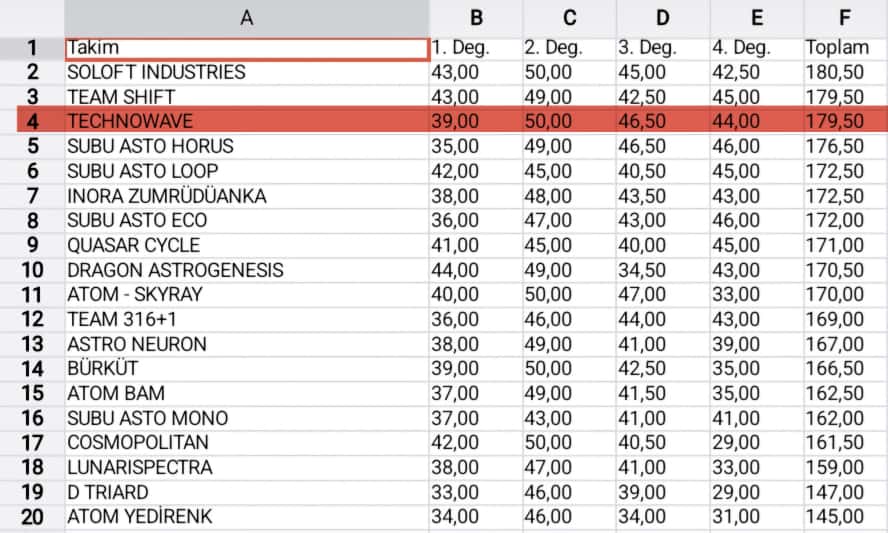Click the ATOM YEDİRENK cell
This screenshot has height=533, width=888.
point(246,517)
